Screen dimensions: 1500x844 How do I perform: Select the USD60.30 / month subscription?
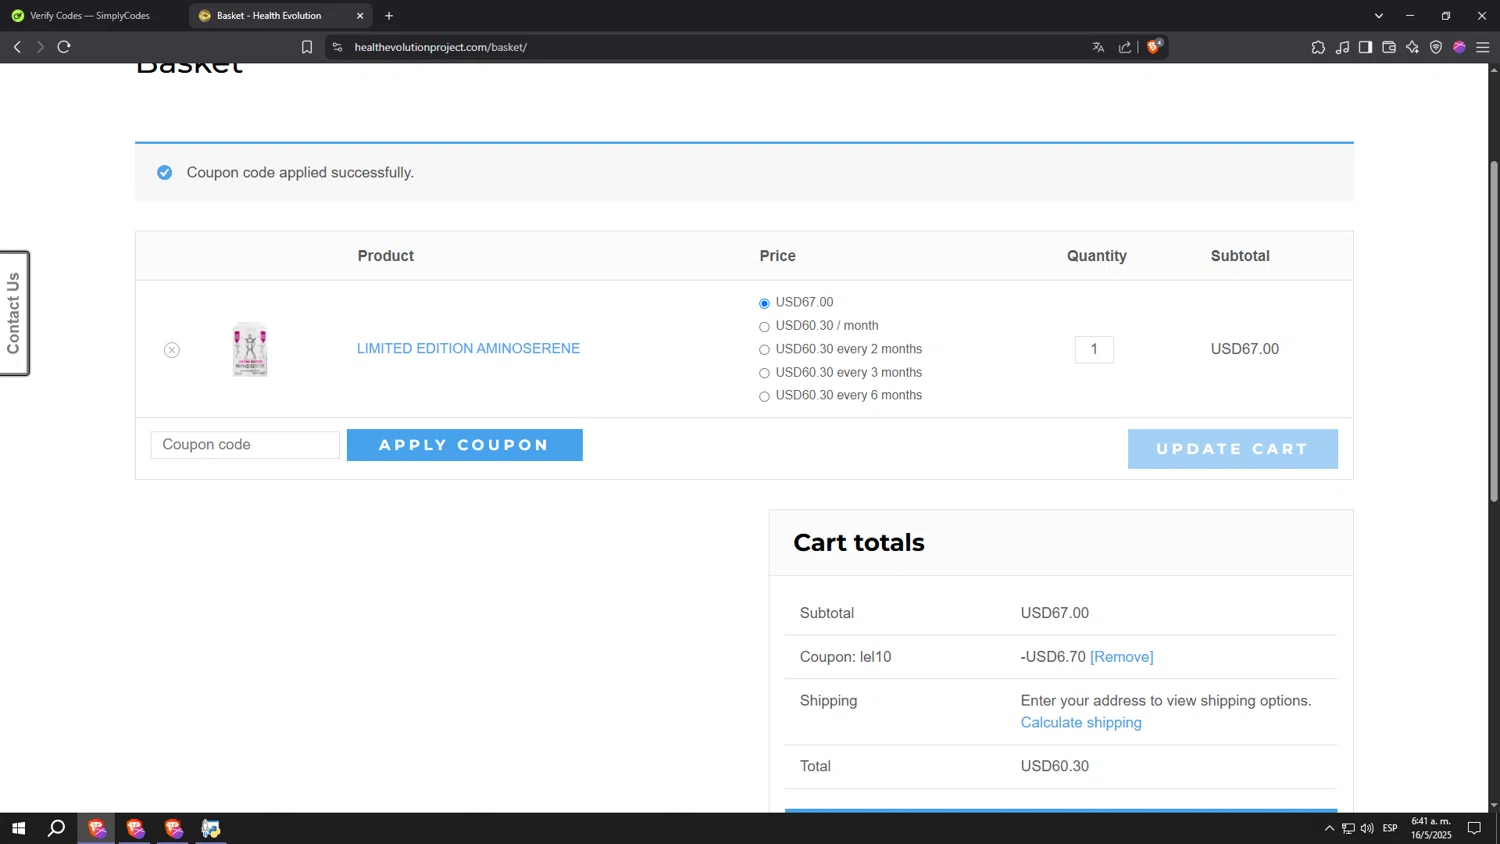pyautogui.click(x=764, y=327)
